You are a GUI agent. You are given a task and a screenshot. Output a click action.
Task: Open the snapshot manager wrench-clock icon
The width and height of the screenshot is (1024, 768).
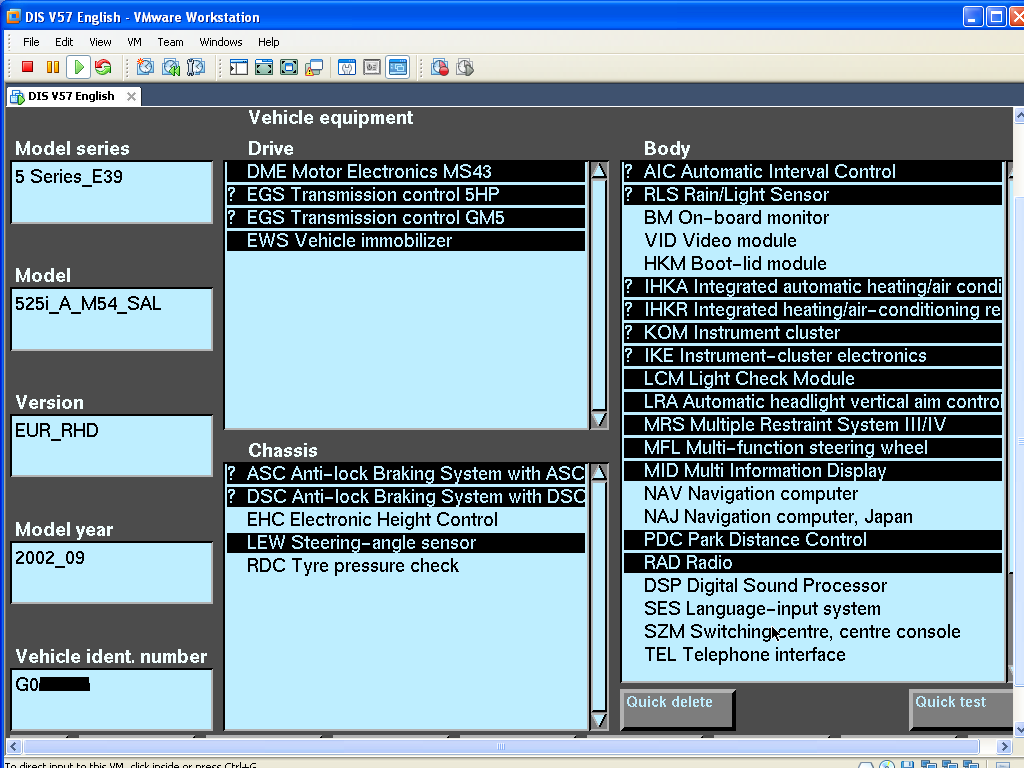click(x=196, y=67)
